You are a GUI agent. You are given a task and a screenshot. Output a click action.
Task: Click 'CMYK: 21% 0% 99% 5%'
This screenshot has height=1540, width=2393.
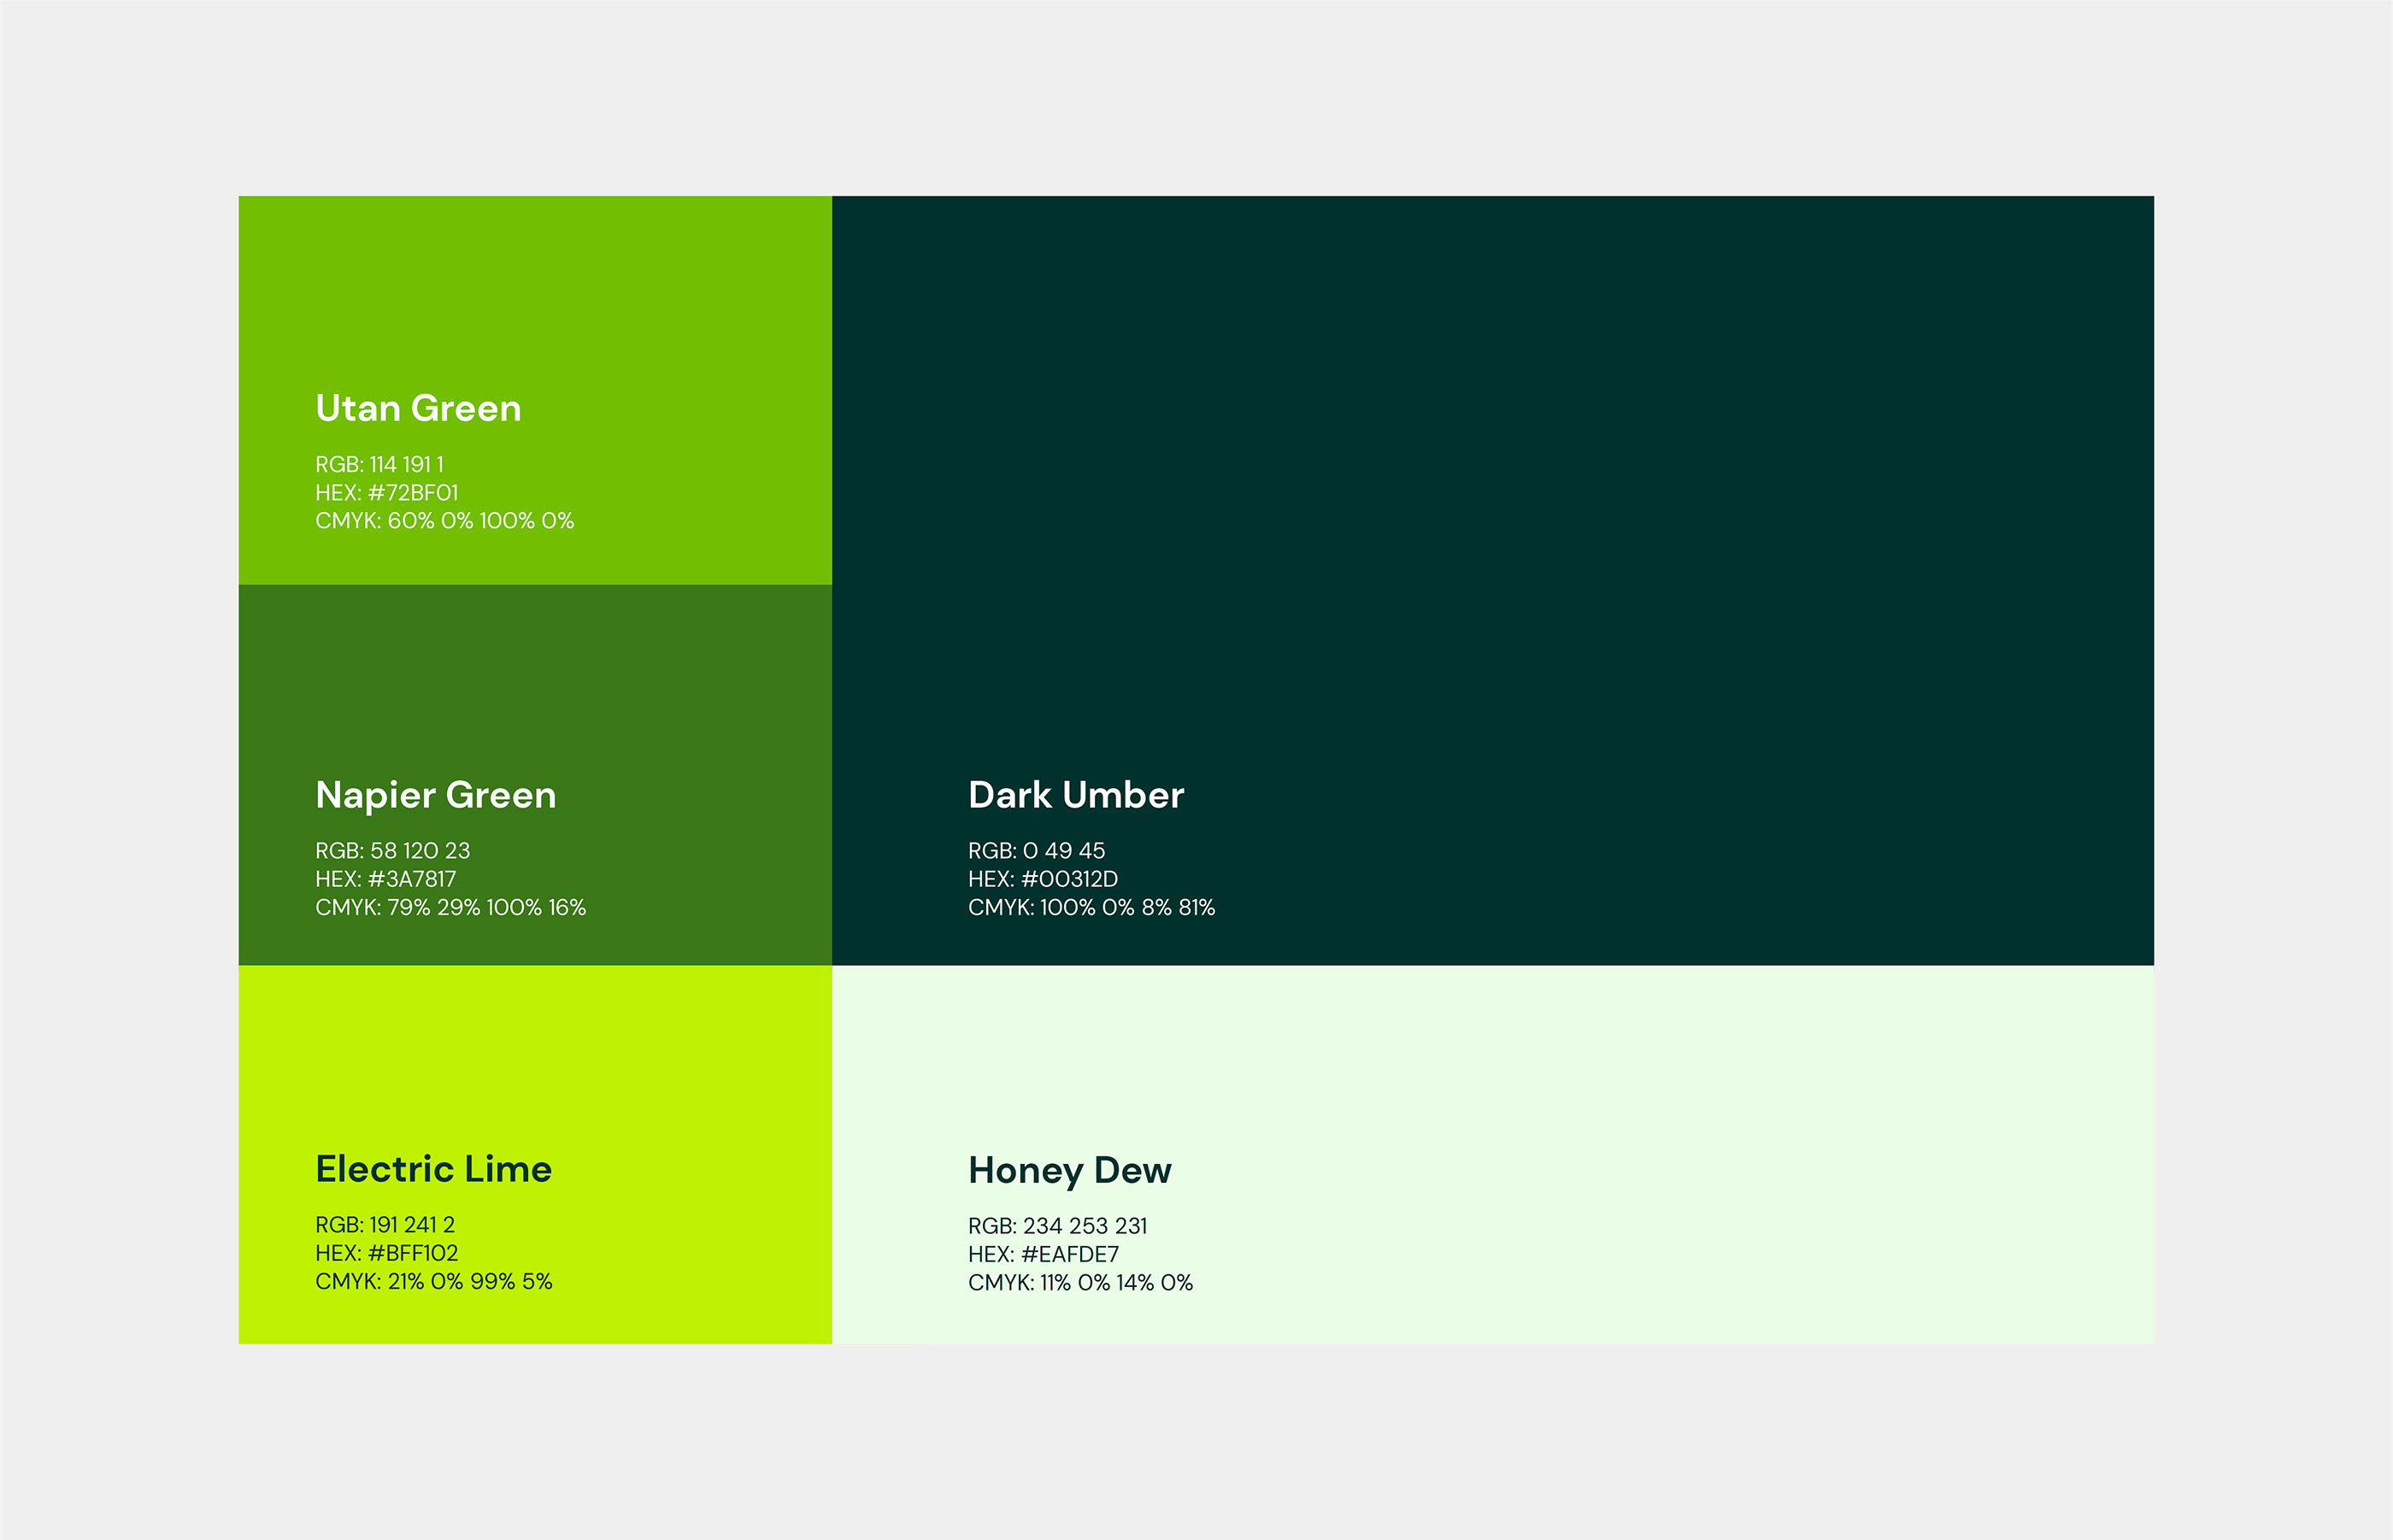coord(434,1281)
